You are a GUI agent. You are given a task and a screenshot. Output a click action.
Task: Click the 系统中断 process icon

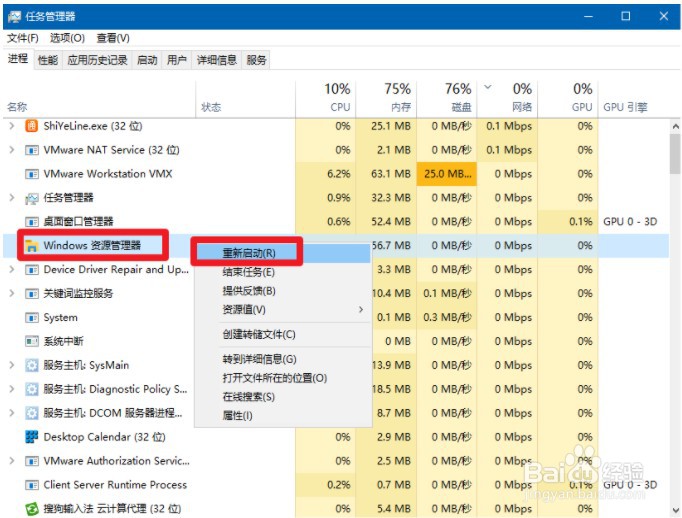[32, 341]
